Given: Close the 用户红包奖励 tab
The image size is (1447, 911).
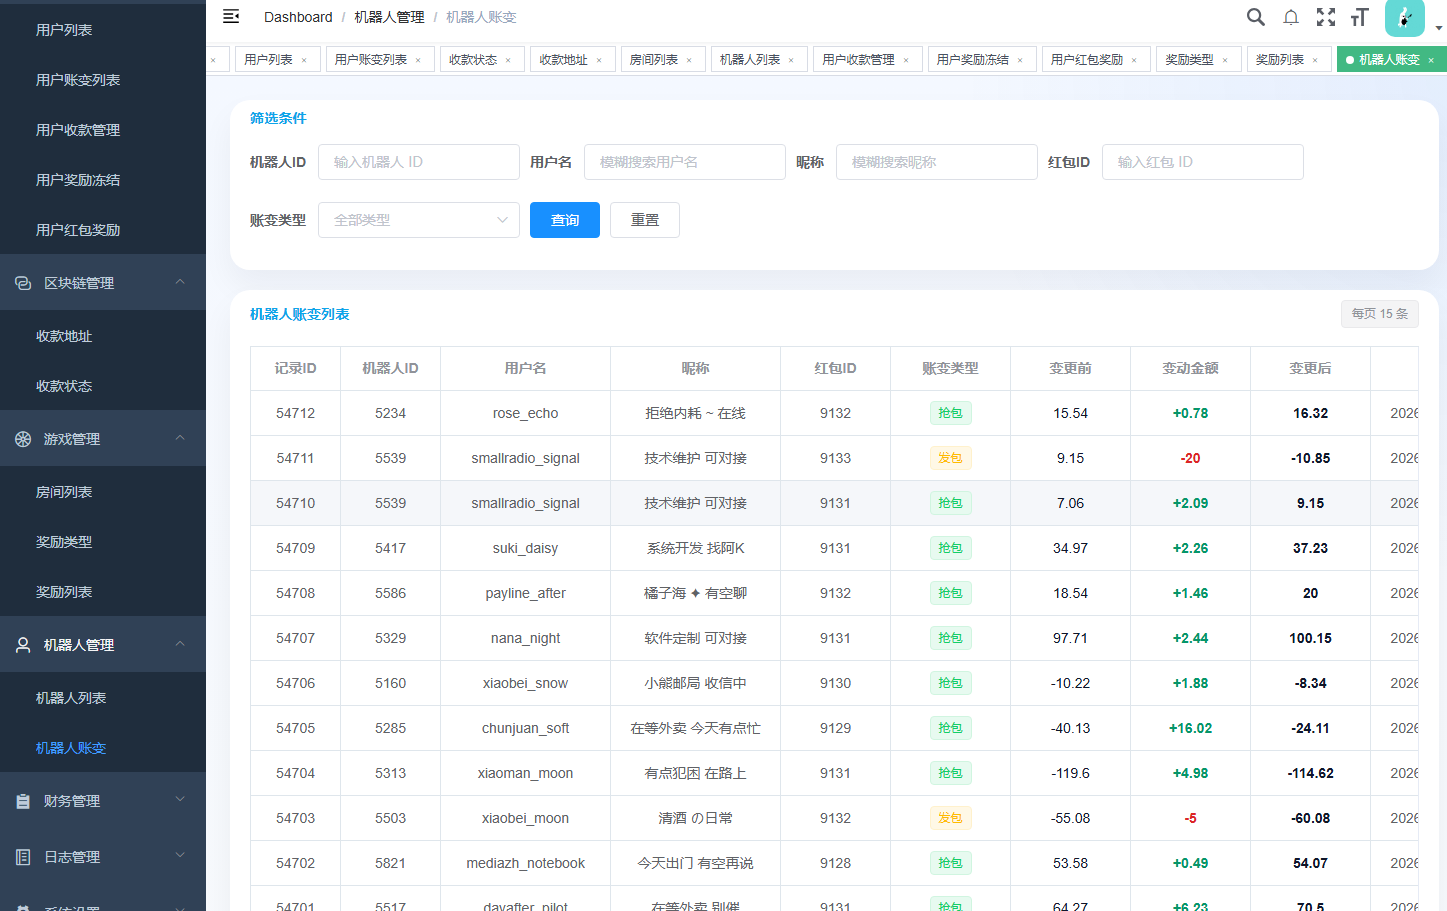Looking at the screenshot, I should coord(1134,60).
